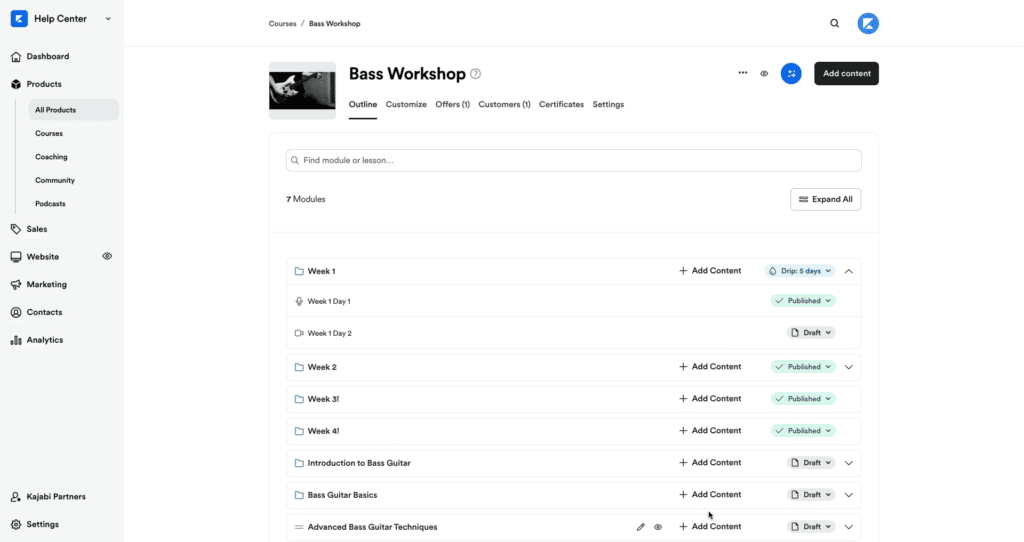Expand the Advanced Bass Guitar Techniques chevron
The image size is (1024, 542).
(x=849, y=527)
